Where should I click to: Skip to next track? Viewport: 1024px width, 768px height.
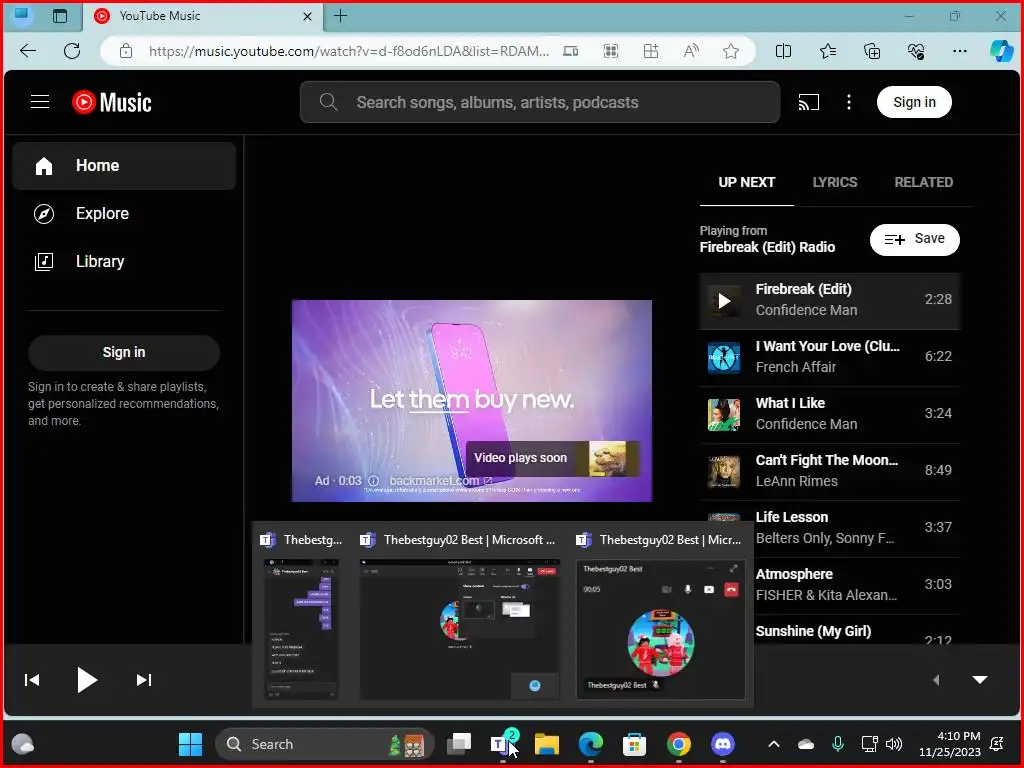pyautogui.click(x=144, y=680)
